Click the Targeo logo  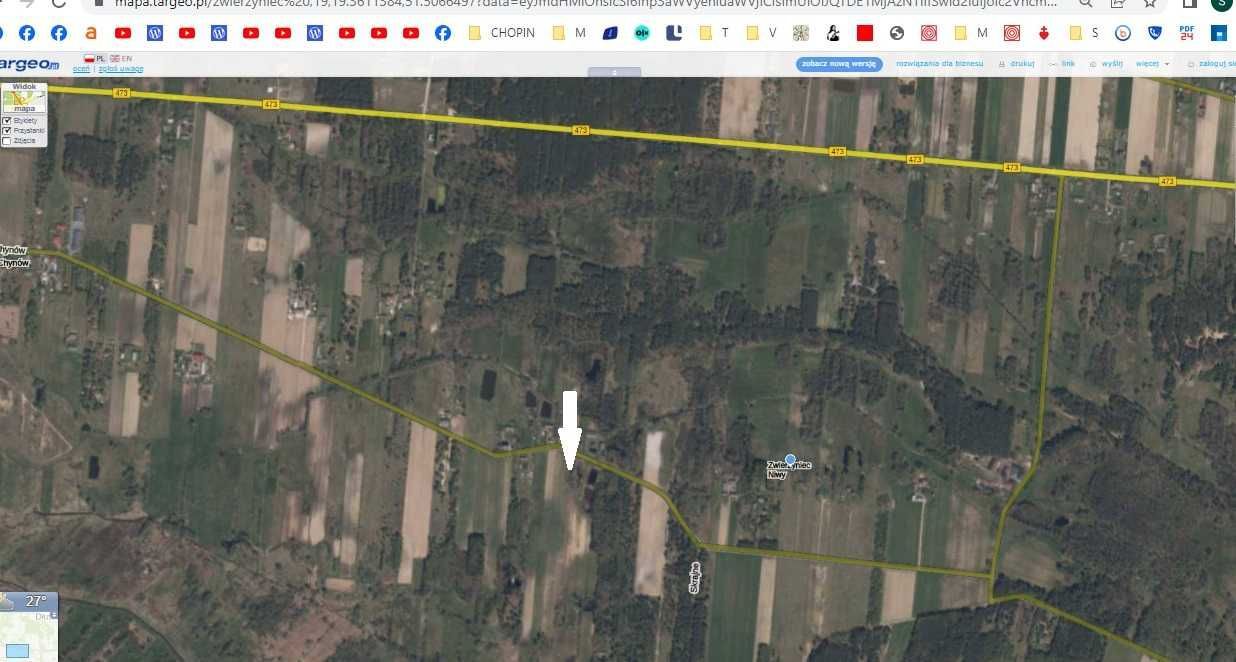click(30, 64)
